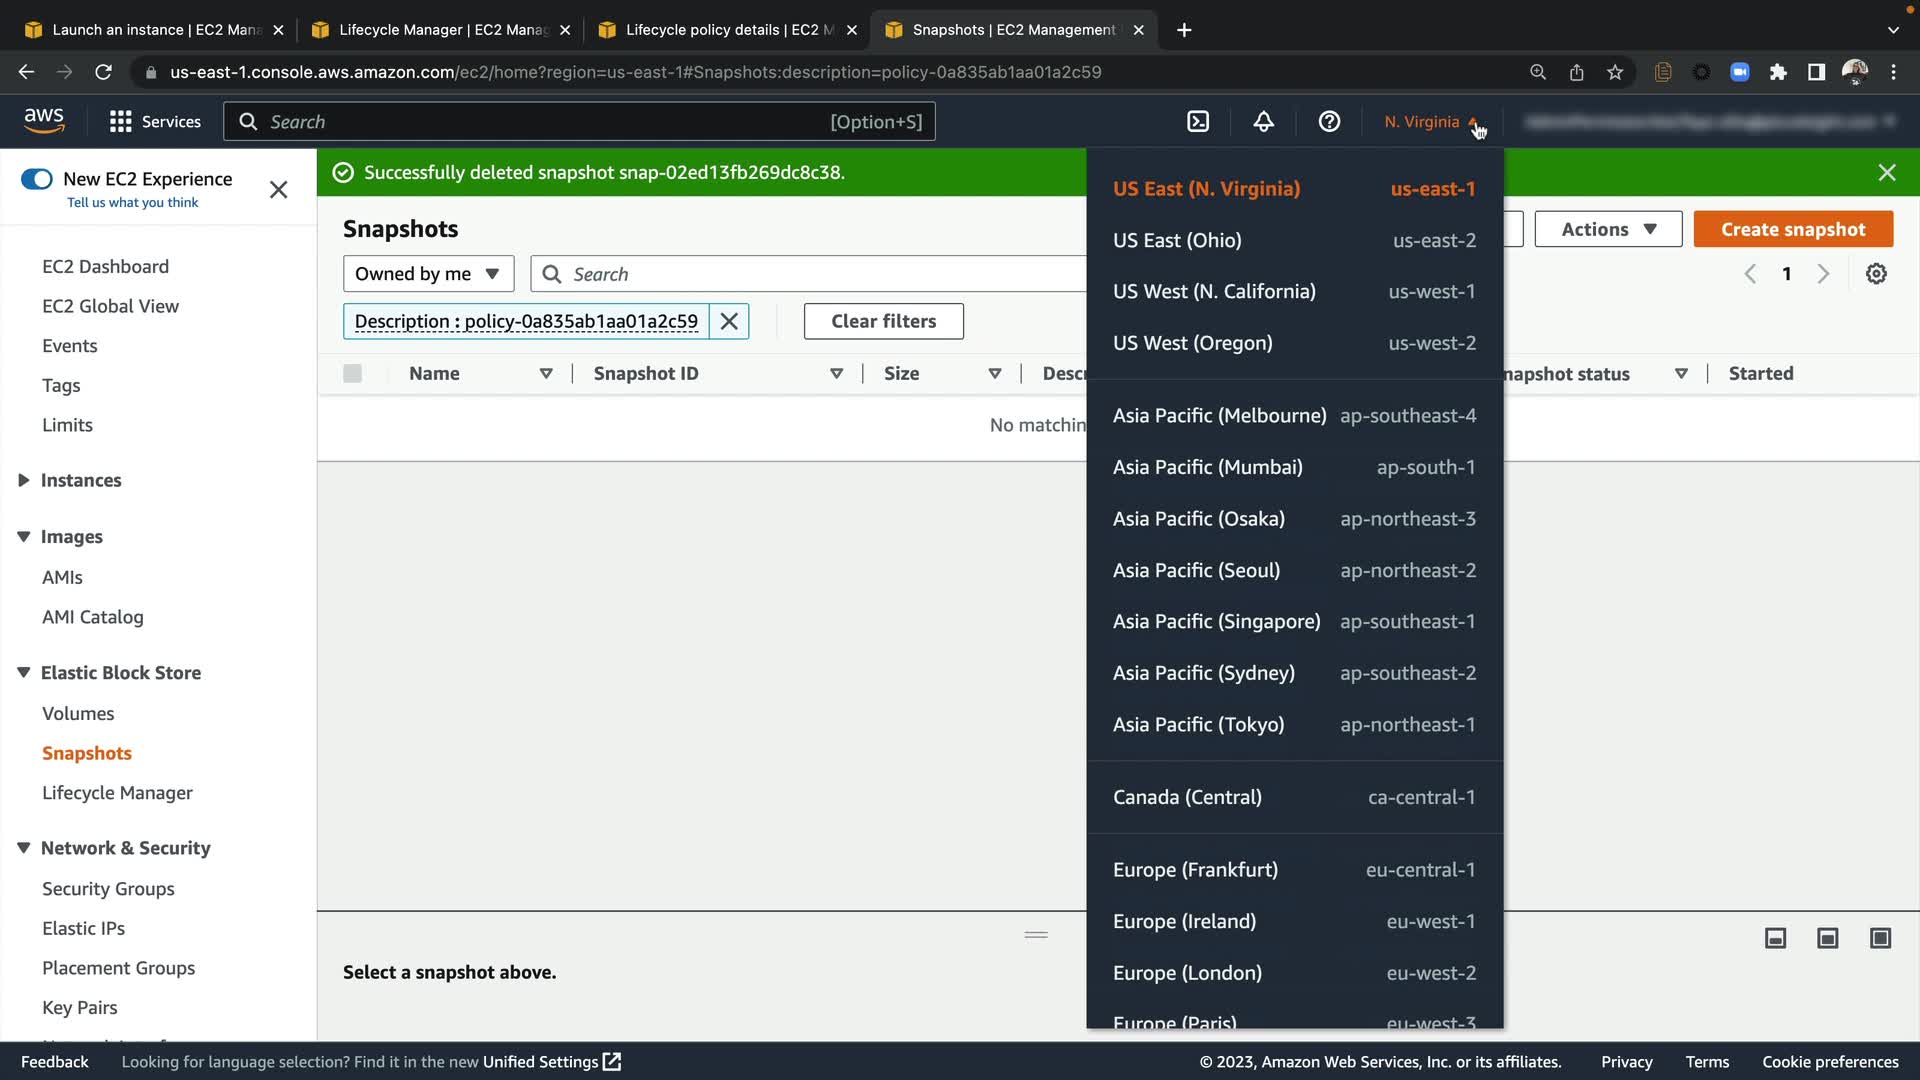Remove the Description filter with X
The width and height of the screenshot is (1920, 1080).
729,321
